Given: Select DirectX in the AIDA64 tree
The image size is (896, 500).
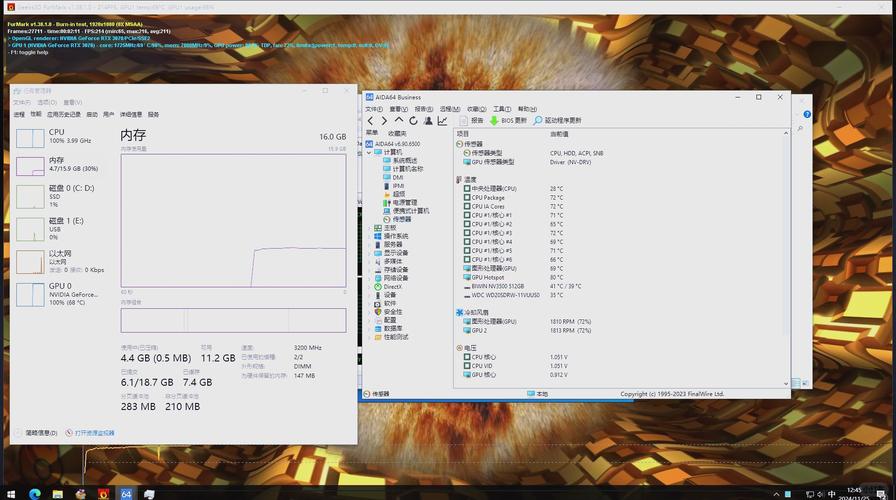Looking at the screenshot, I should tap(392, 286).
